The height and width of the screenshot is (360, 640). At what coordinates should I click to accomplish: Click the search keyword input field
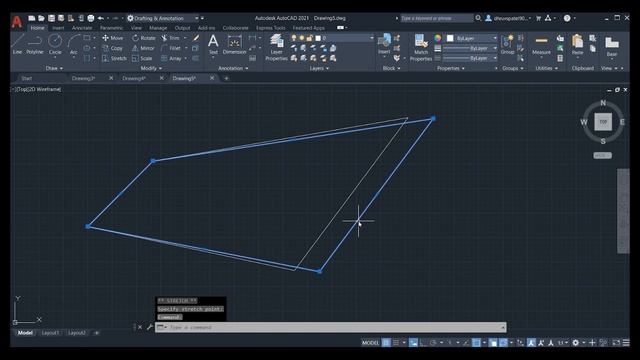[x=436, y=18]
